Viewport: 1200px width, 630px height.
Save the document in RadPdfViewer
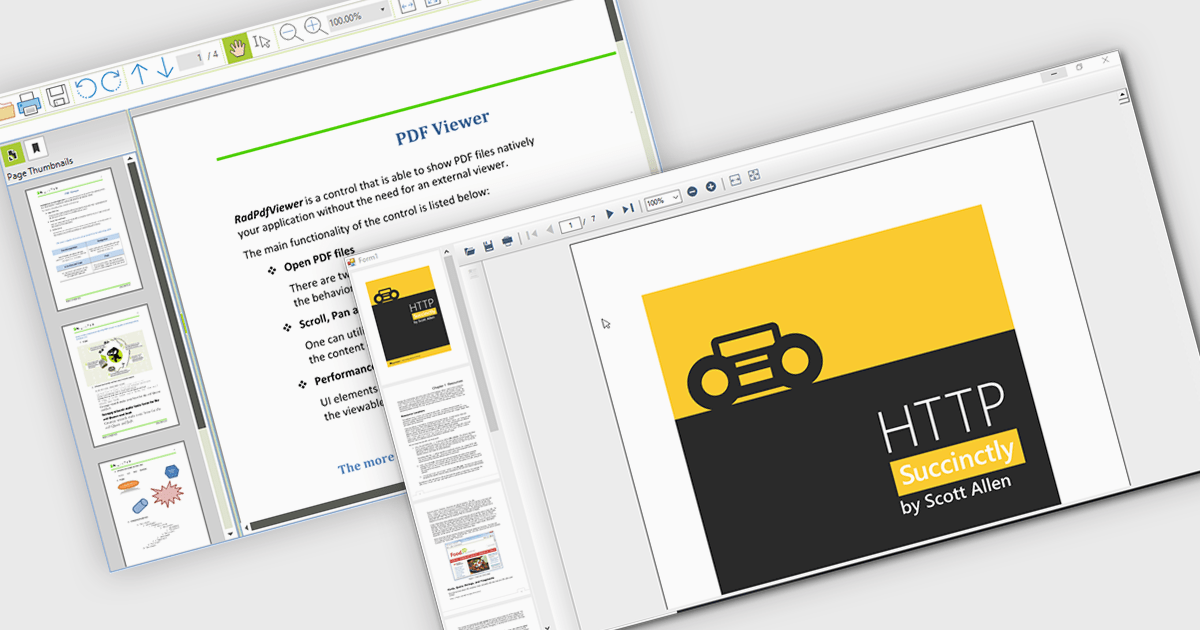tap(57, 96)
